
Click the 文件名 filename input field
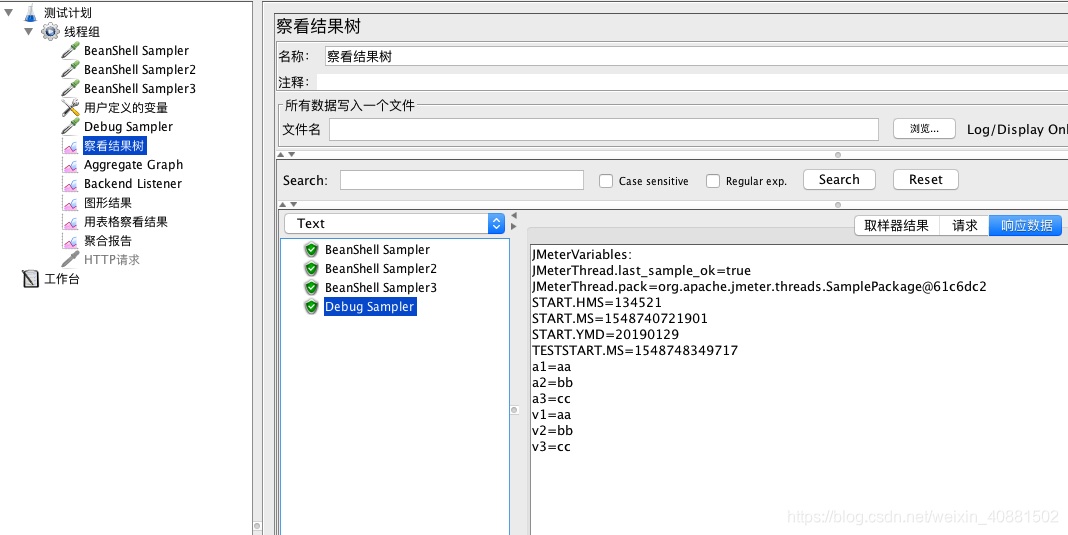[604, 129]
